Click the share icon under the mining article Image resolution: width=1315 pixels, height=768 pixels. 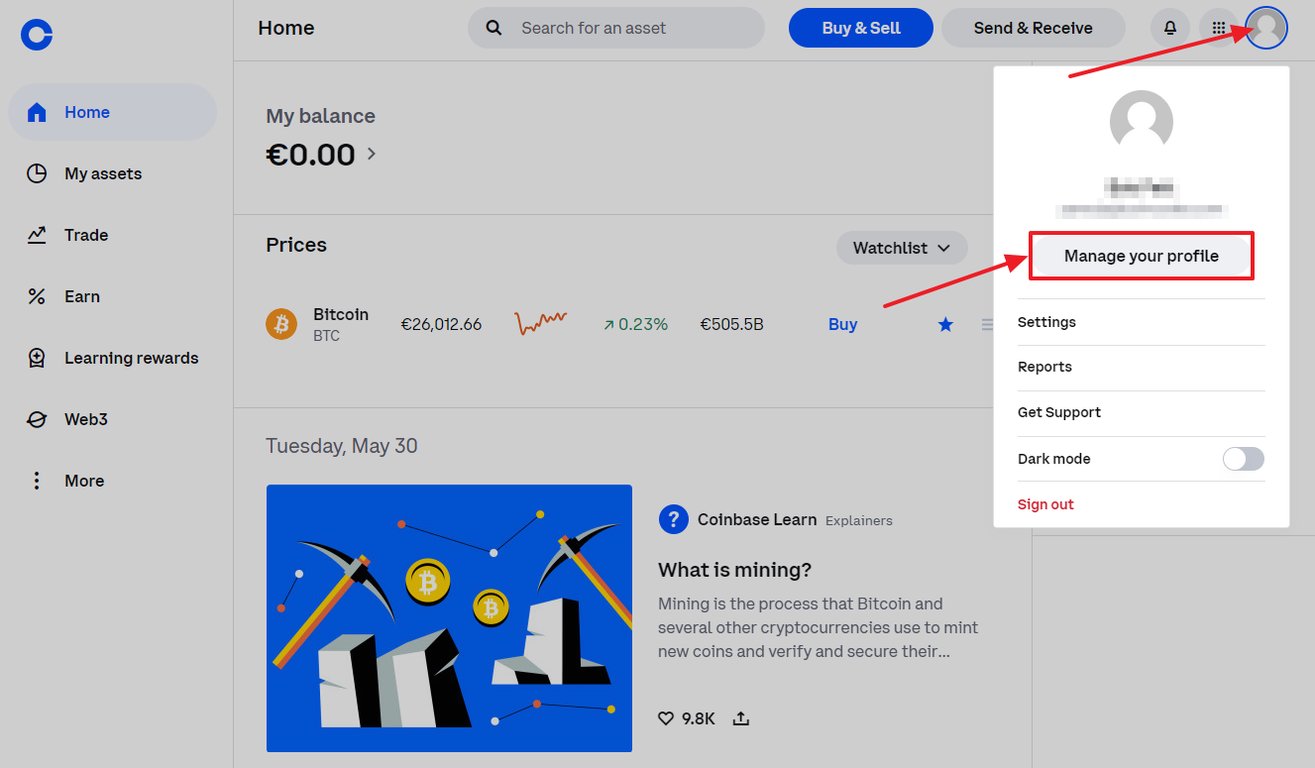pos(740,718)
